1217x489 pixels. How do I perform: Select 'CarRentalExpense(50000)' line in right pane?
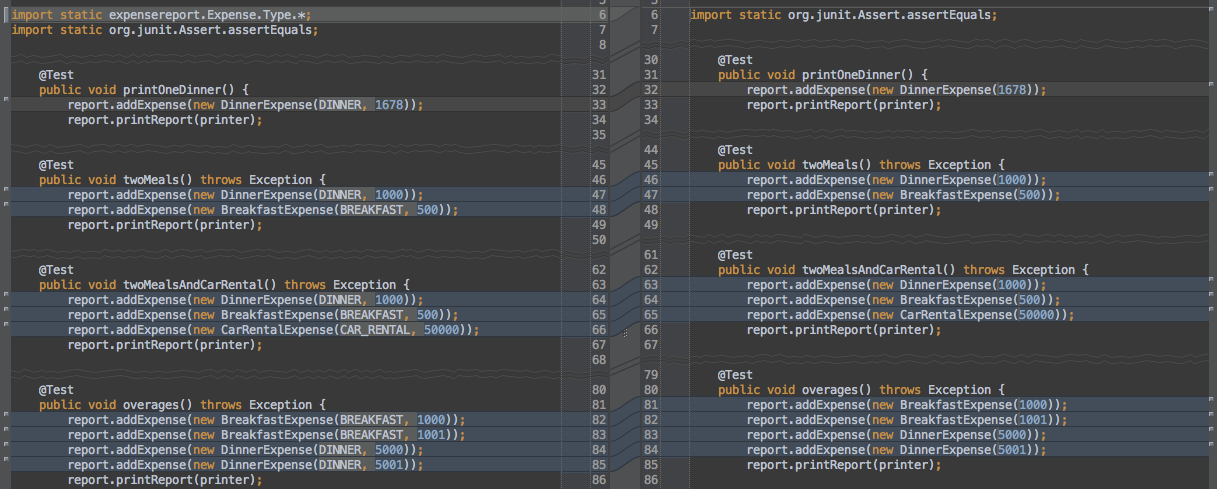tap(911, 315)
